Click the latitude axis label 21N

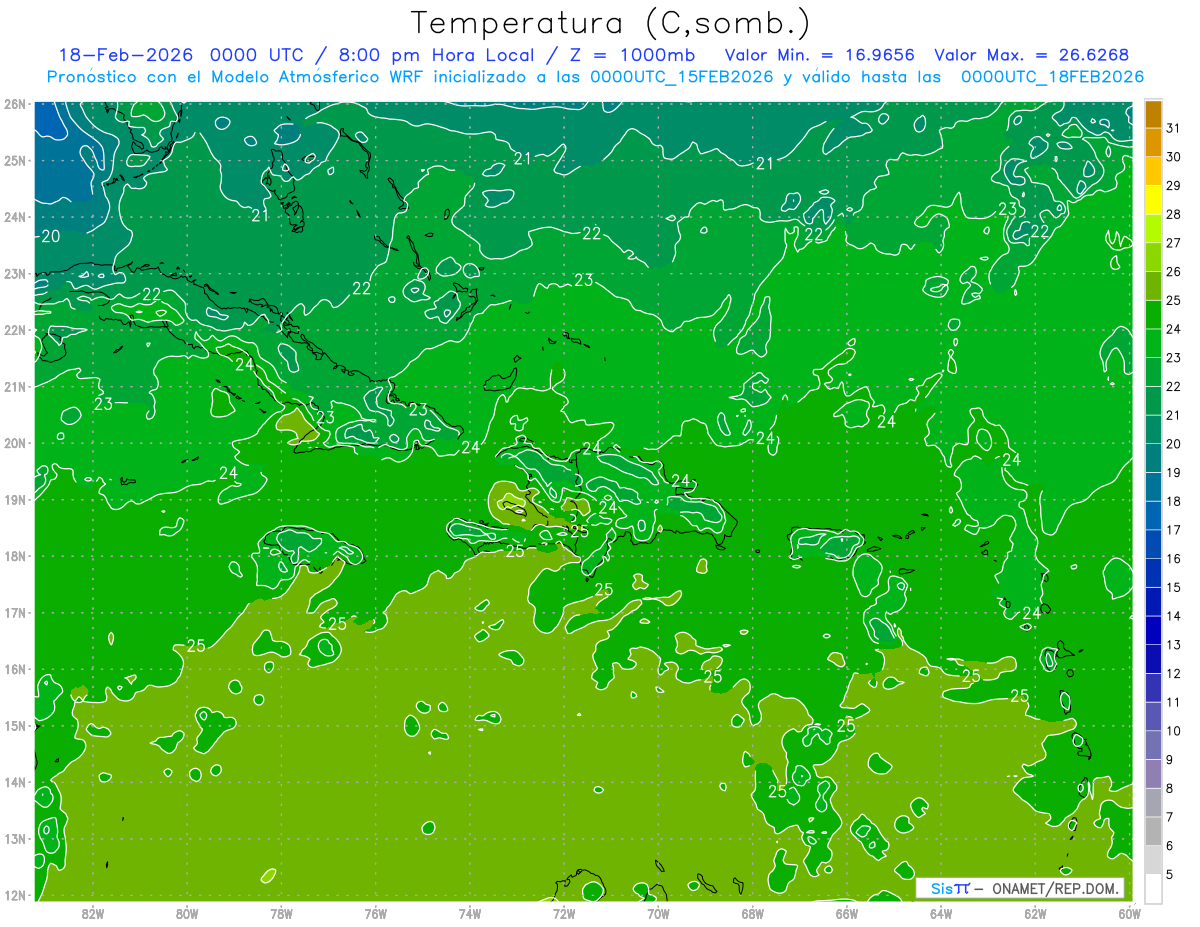pos(14,386)
